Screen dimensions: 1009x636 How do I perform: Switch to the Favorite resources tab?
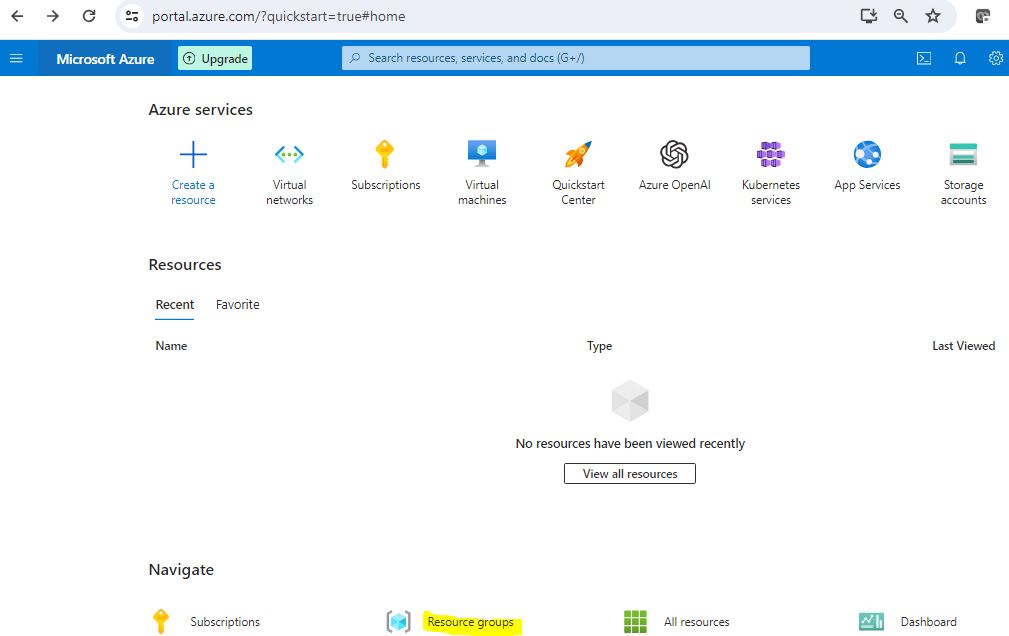(237, 305)
